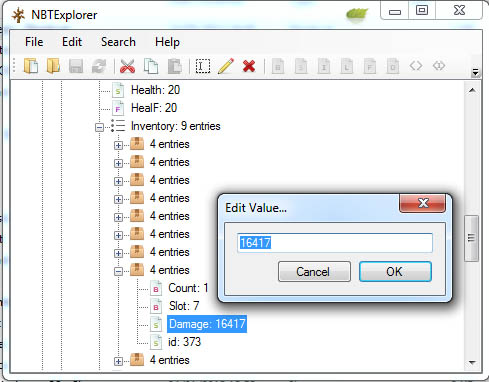Collapse the compound containing Count and Slot
Screen dimensions: 489x382
pos(118,271)
